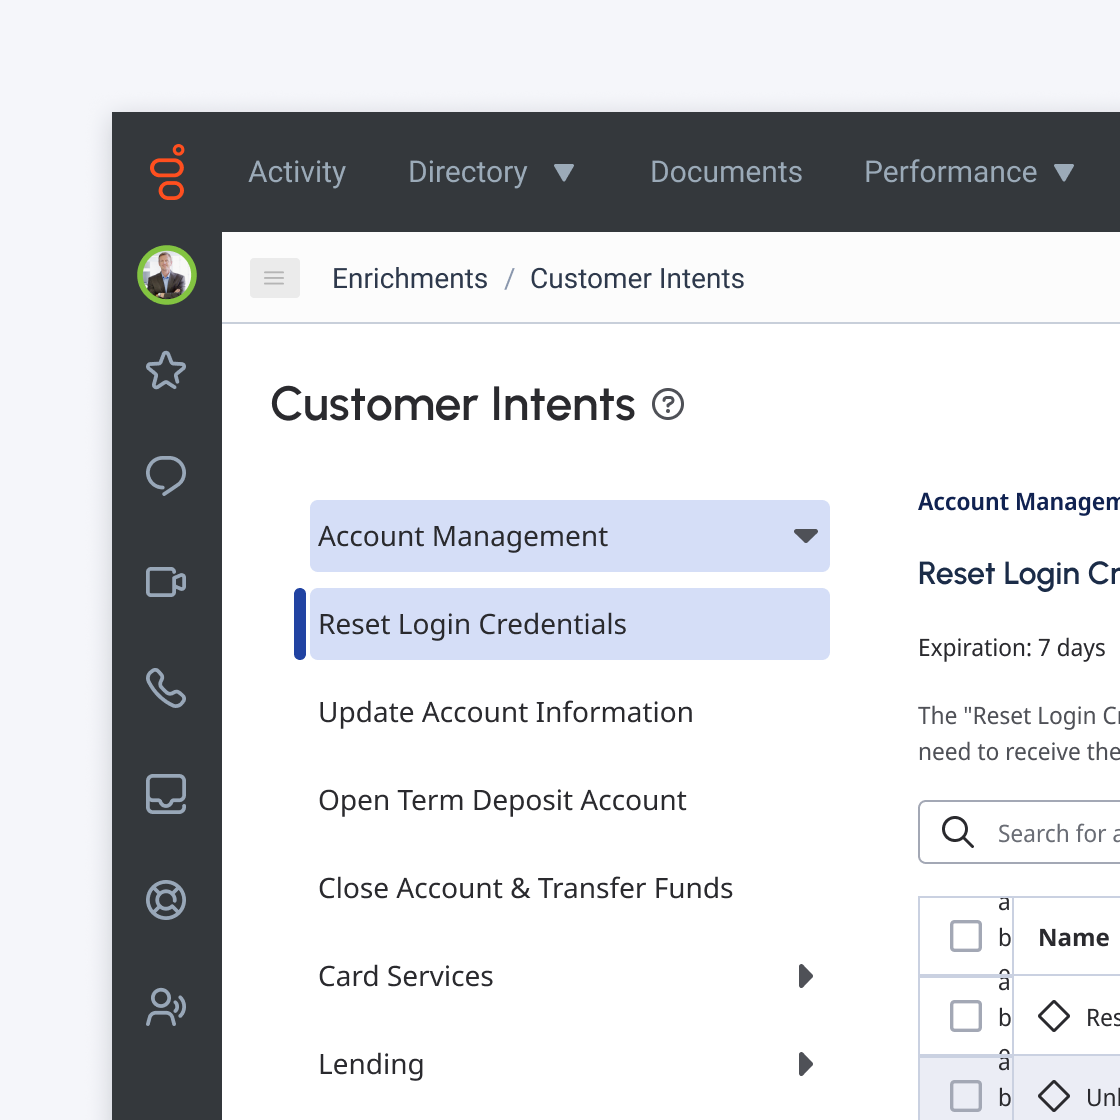Image resolution: width=1120 pixels, height=1120 pixels.
Task: Open the agent speaking icon in sidebar
Action: [166, 1006]
